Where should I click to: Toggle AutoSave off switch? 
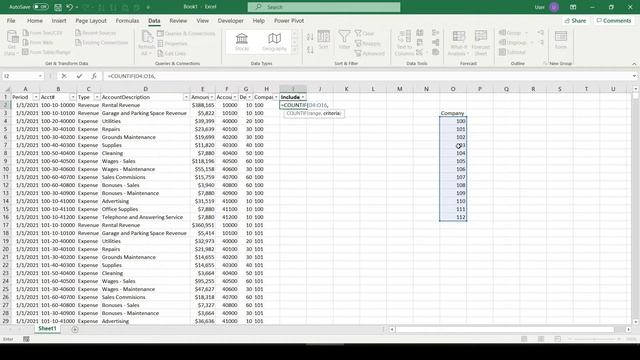[41, 7]
